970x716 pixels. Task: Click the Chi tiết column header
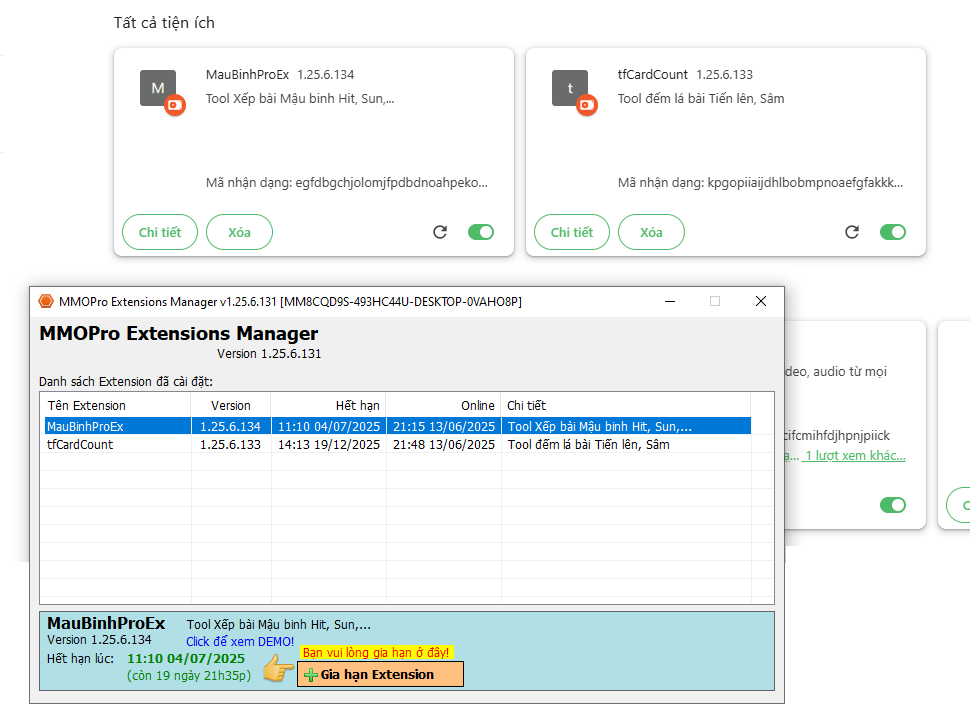[626, 405]
